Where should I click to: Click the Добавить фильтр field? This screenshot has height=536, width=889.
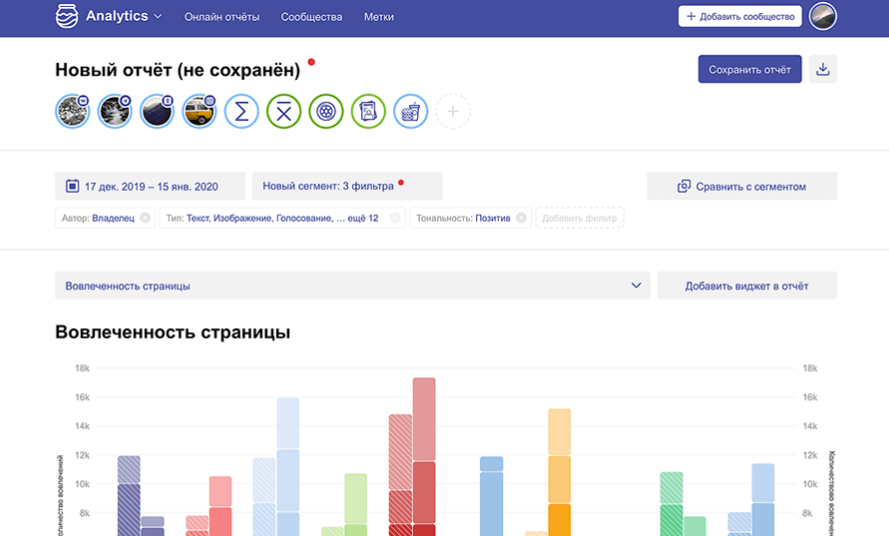[x=580, y=218]
